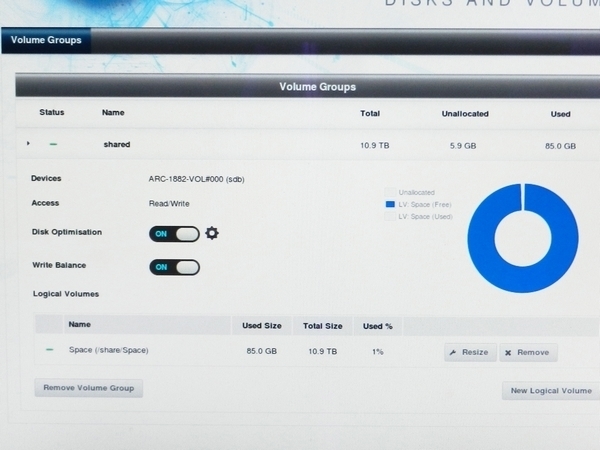Click the device ARC-1882-VOL#000 (sdb)

(x=197, y=179)
